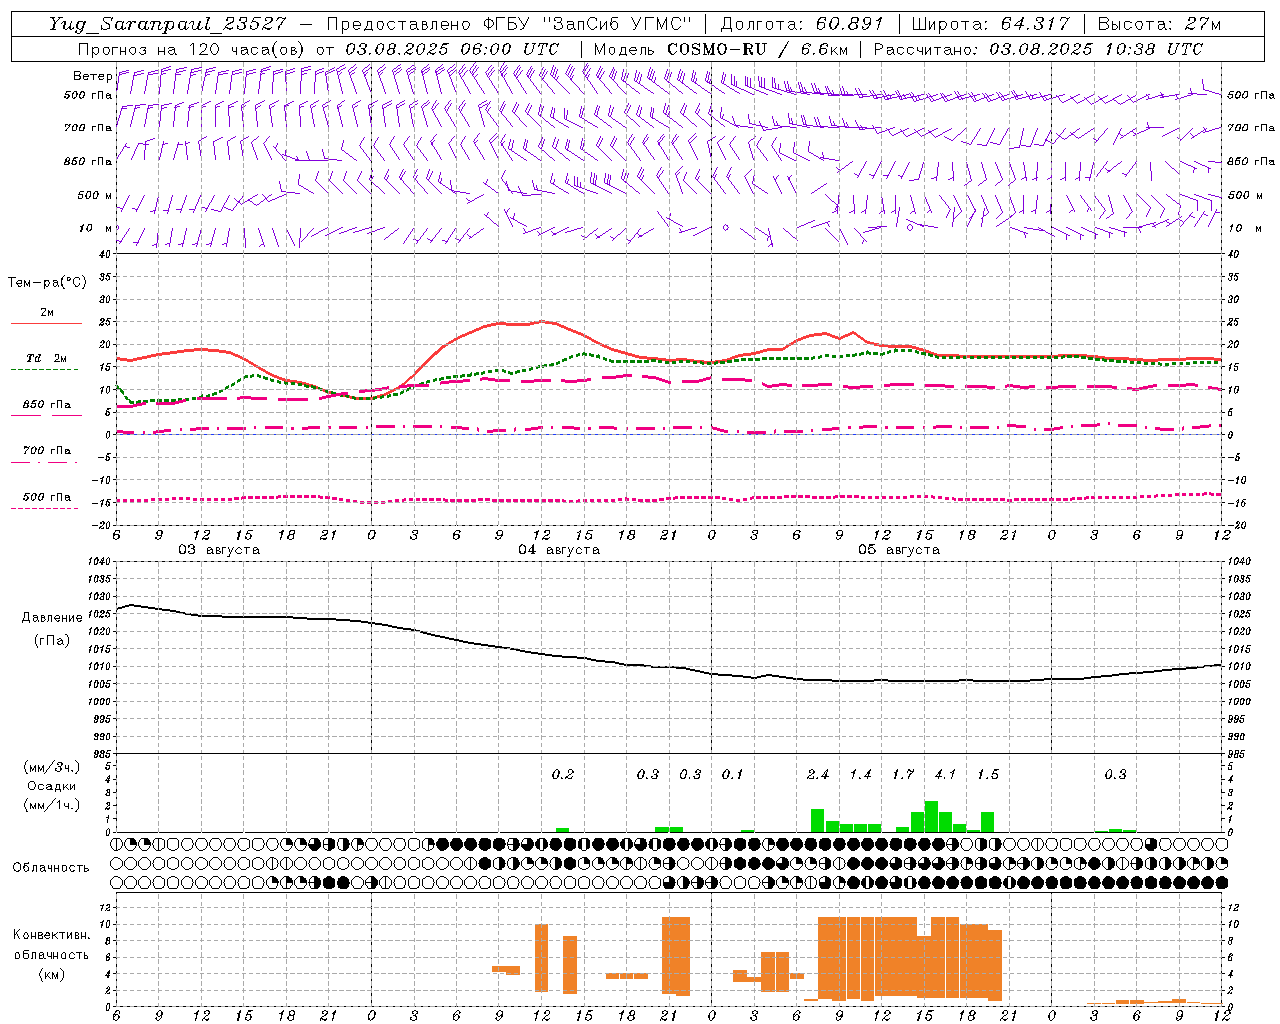This screenshot has height=1024, width=1280.
Task: Click the 'Осадки' precipitation label
Action: coord(52,786)
